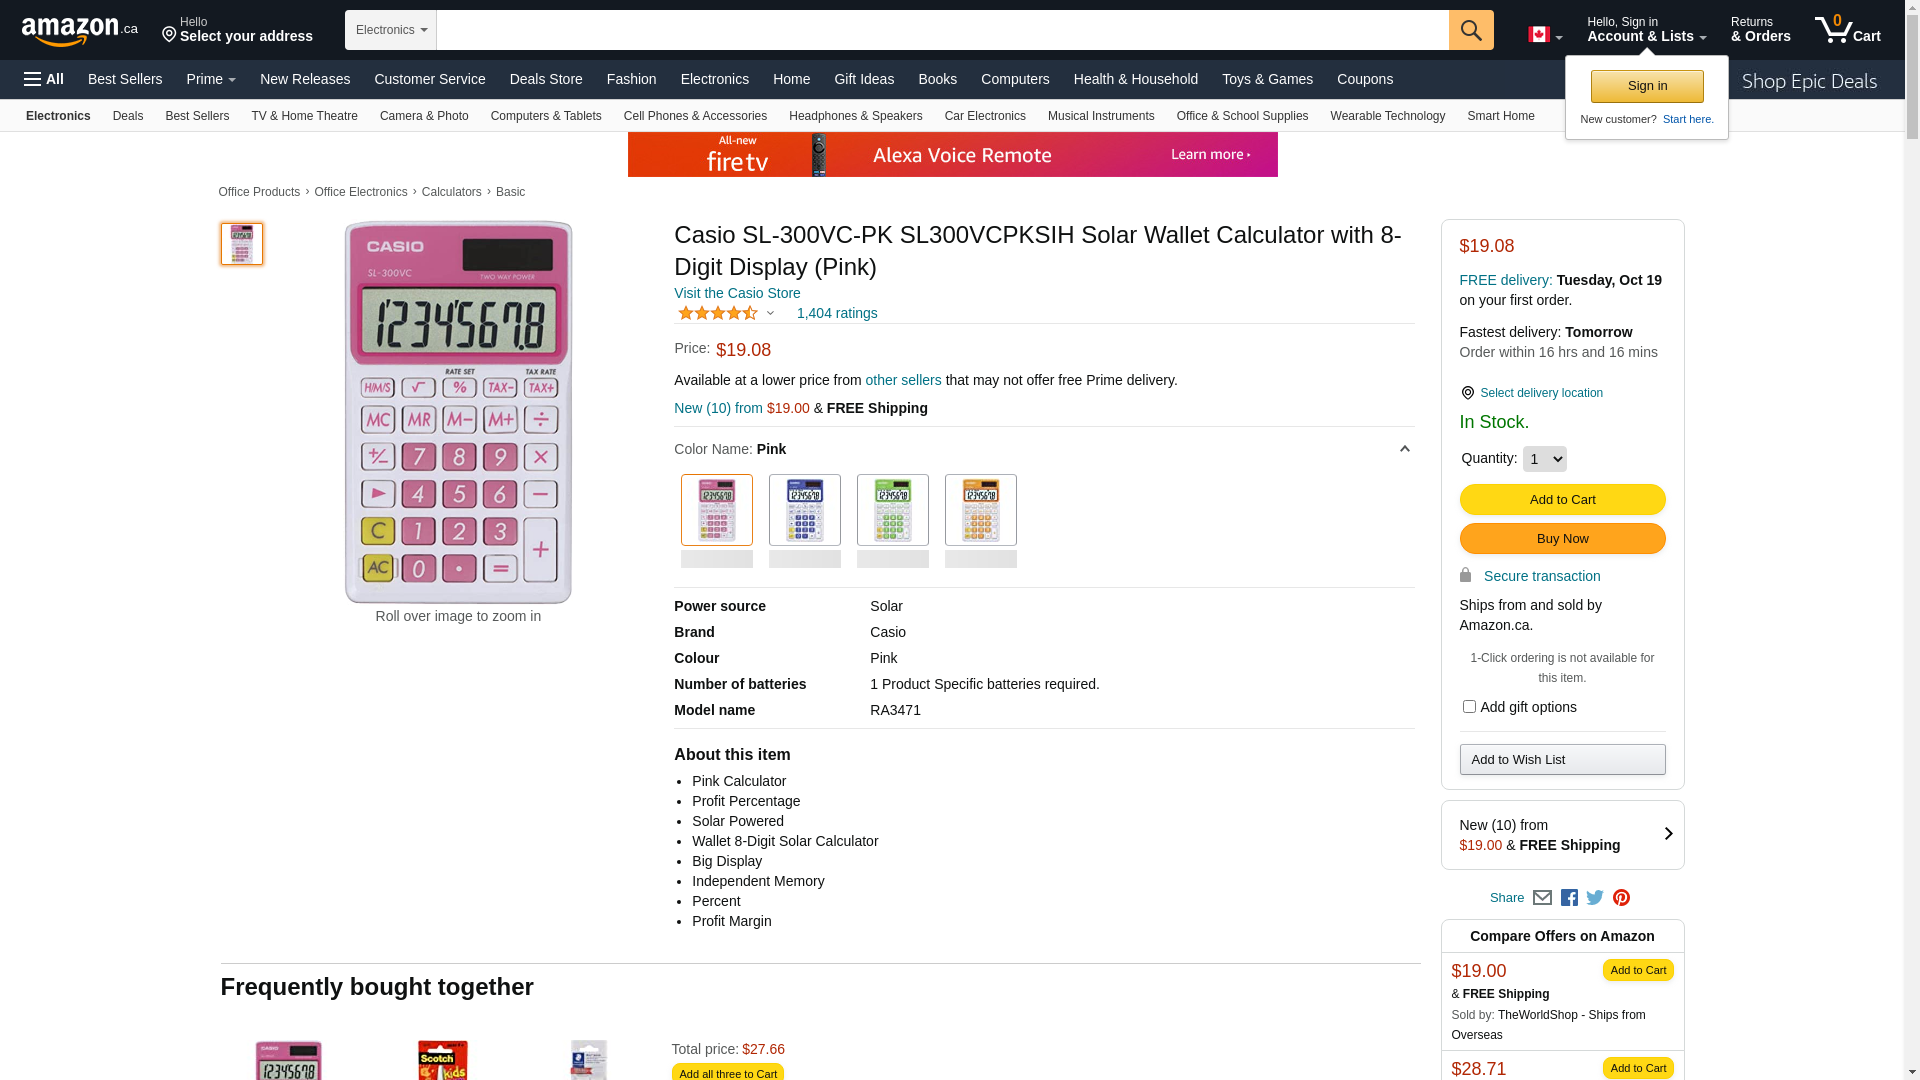
Task: Share via the email envelope icon
Action: tap(1542, 898)
